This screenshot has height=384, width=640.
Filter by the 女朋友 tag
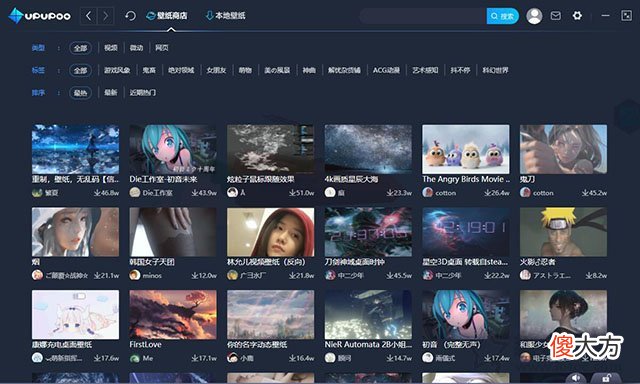click(216, 71)
